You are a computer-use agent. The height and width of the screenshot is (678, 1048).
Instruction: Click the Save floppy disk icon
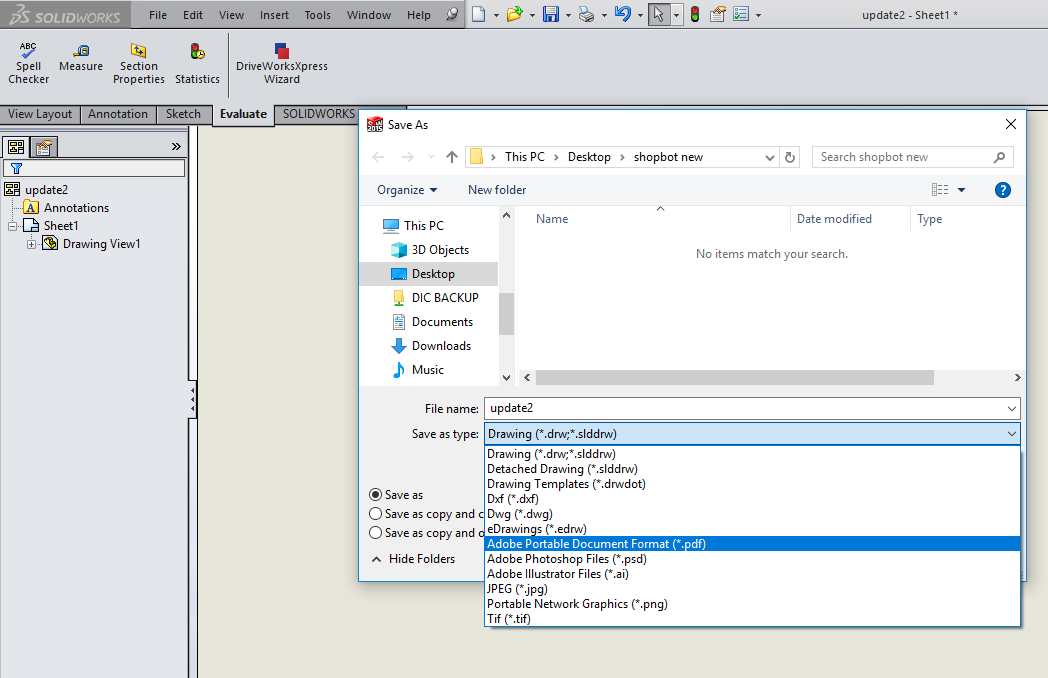coord(551,14)
